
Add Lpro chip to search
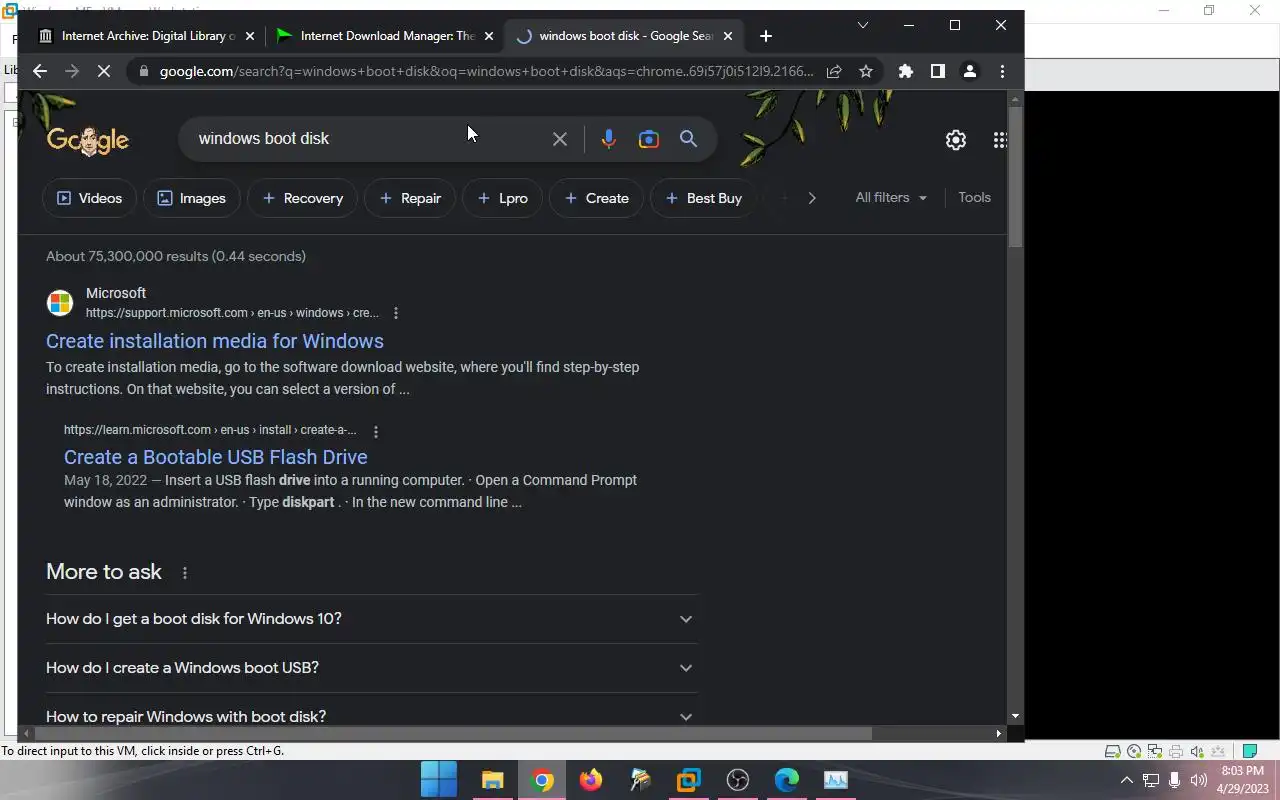(502, 198)
